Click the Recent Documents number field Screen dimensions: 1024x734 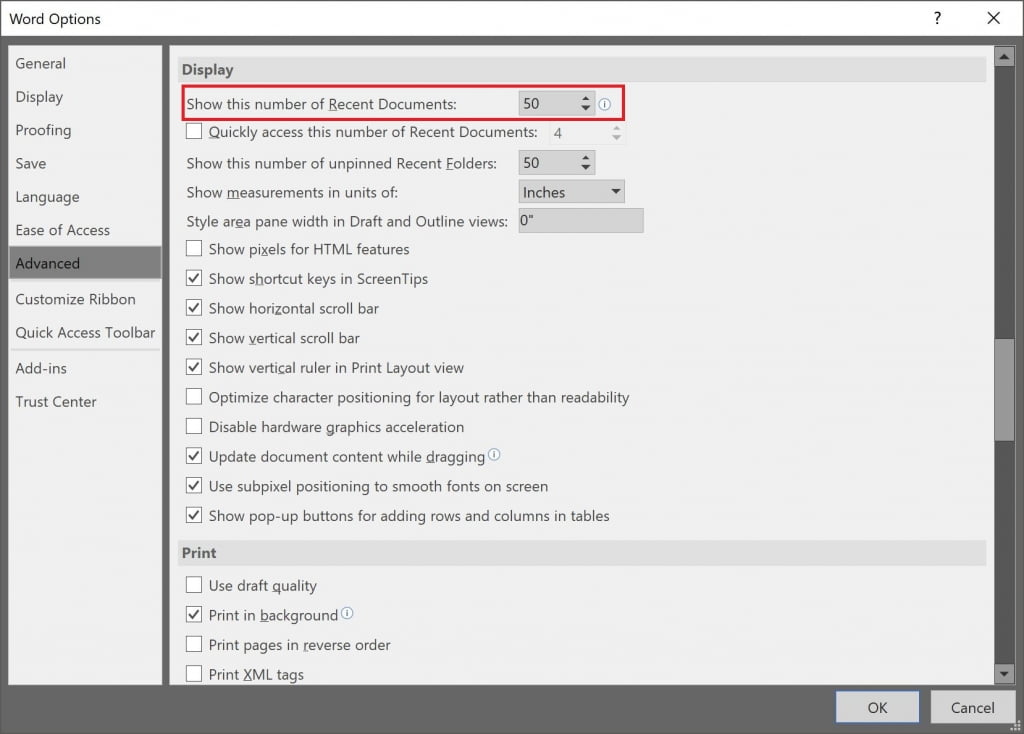coord(548,103)
